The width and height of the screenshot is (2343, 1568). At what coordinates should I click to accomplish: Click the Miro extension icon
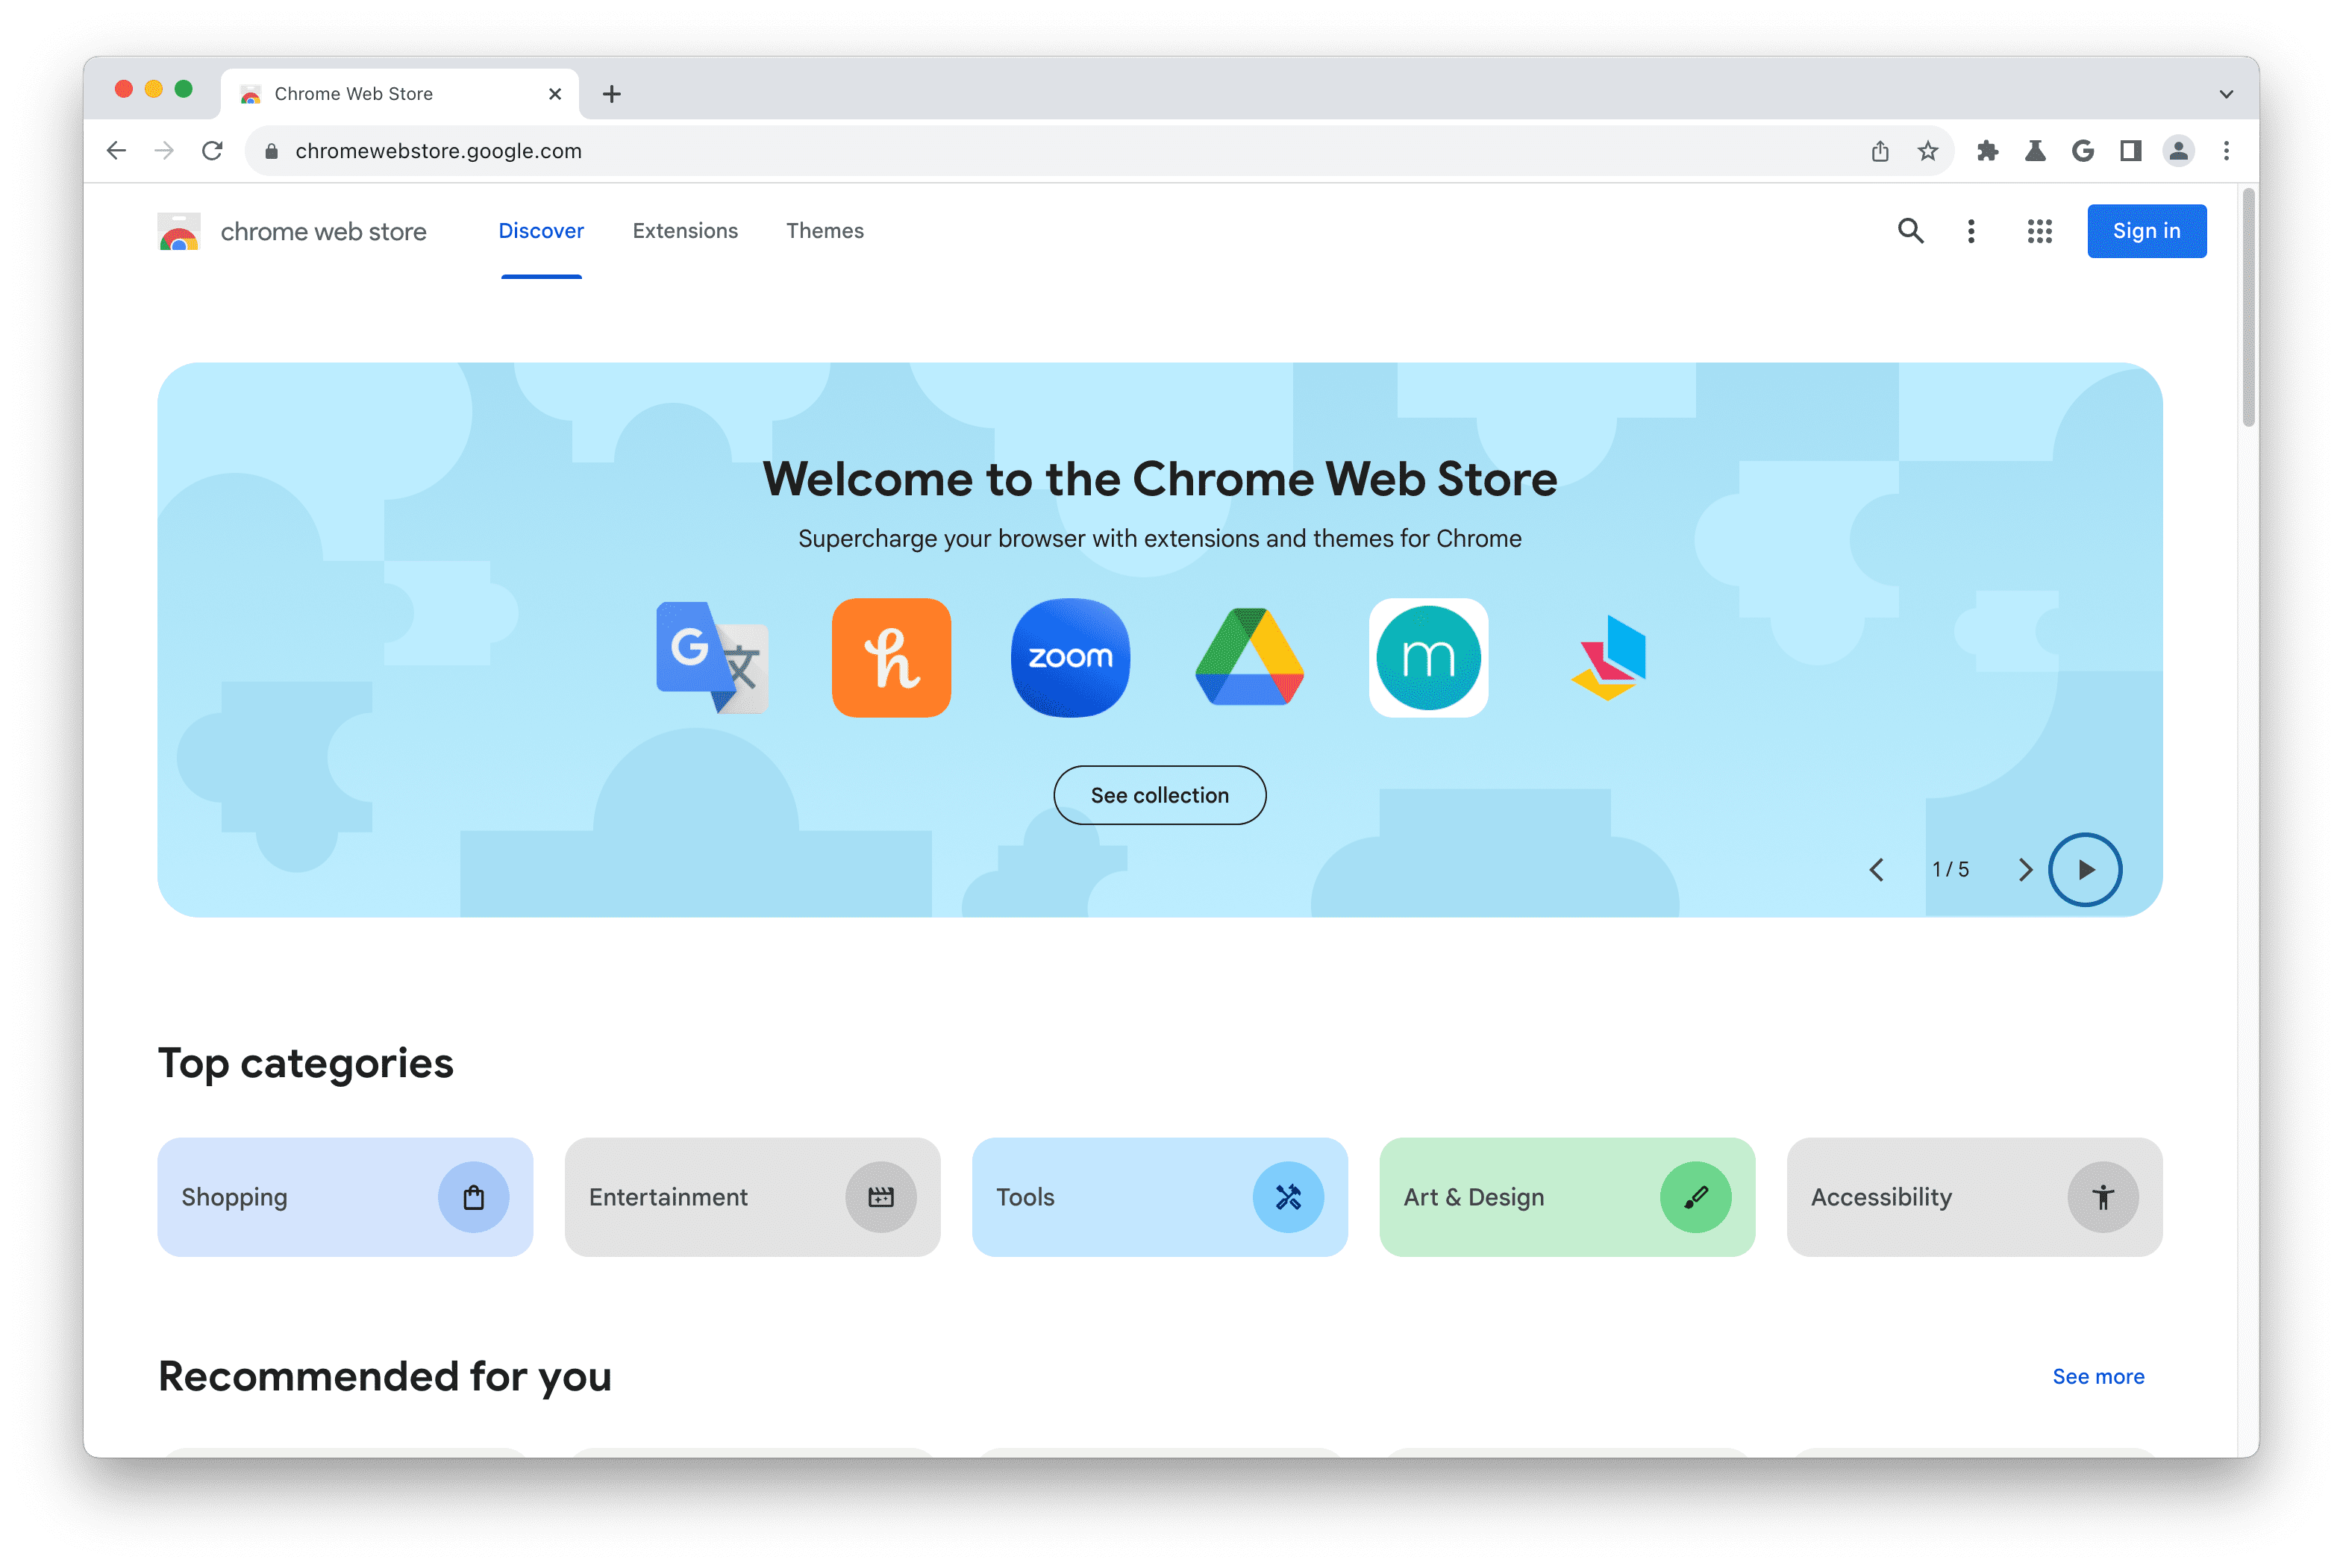(1428, 656)
